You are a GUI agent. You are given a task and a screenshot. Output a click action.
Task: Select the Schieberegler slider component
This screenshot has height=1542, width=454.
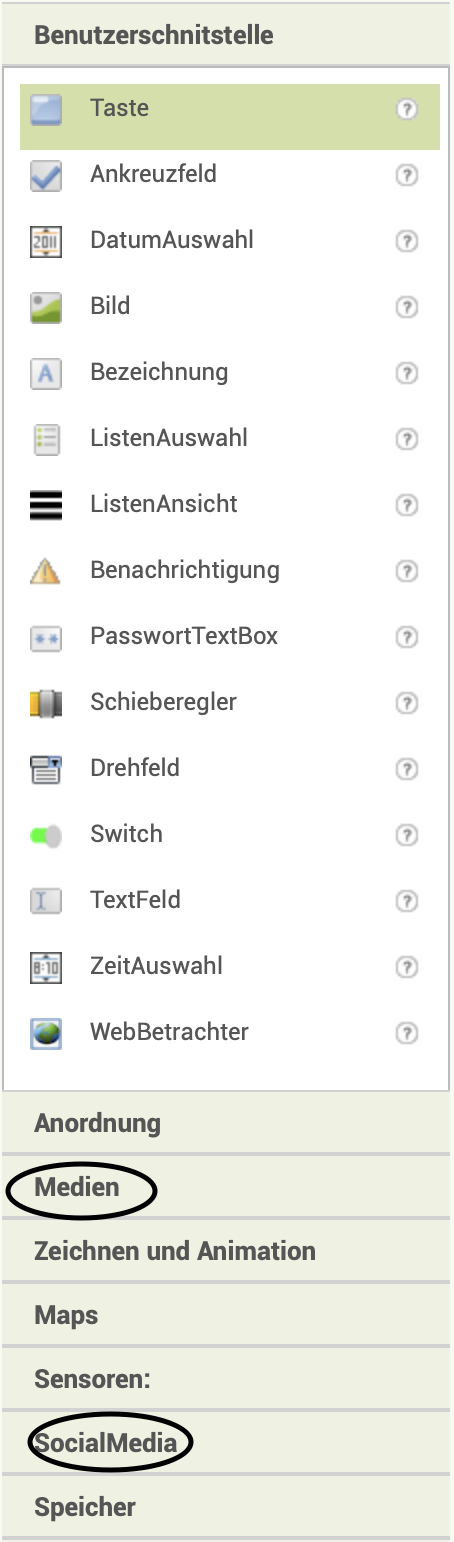coord(230,702)
